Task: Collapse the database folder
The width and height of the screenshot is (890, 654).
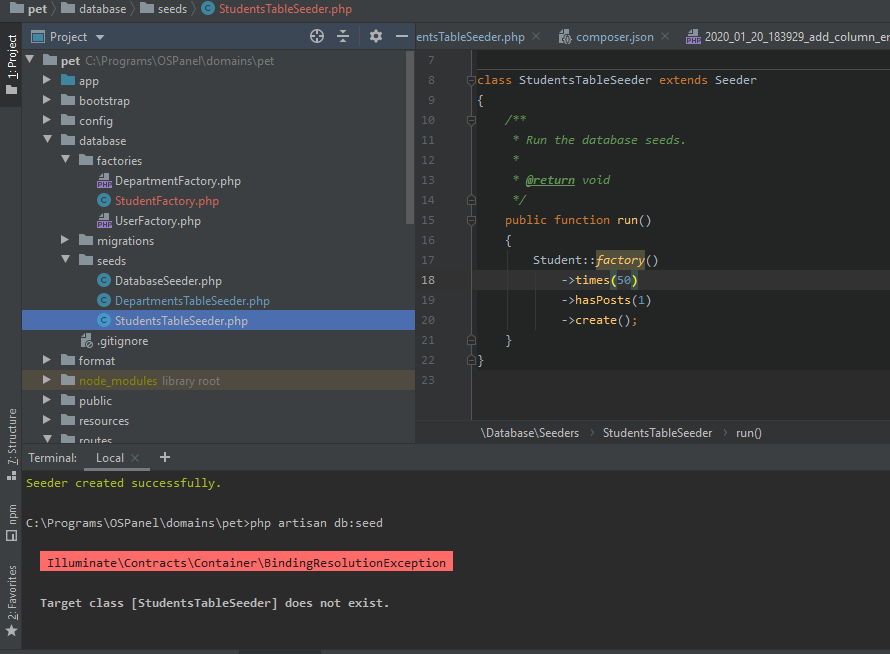Action: tap(47, 140)
